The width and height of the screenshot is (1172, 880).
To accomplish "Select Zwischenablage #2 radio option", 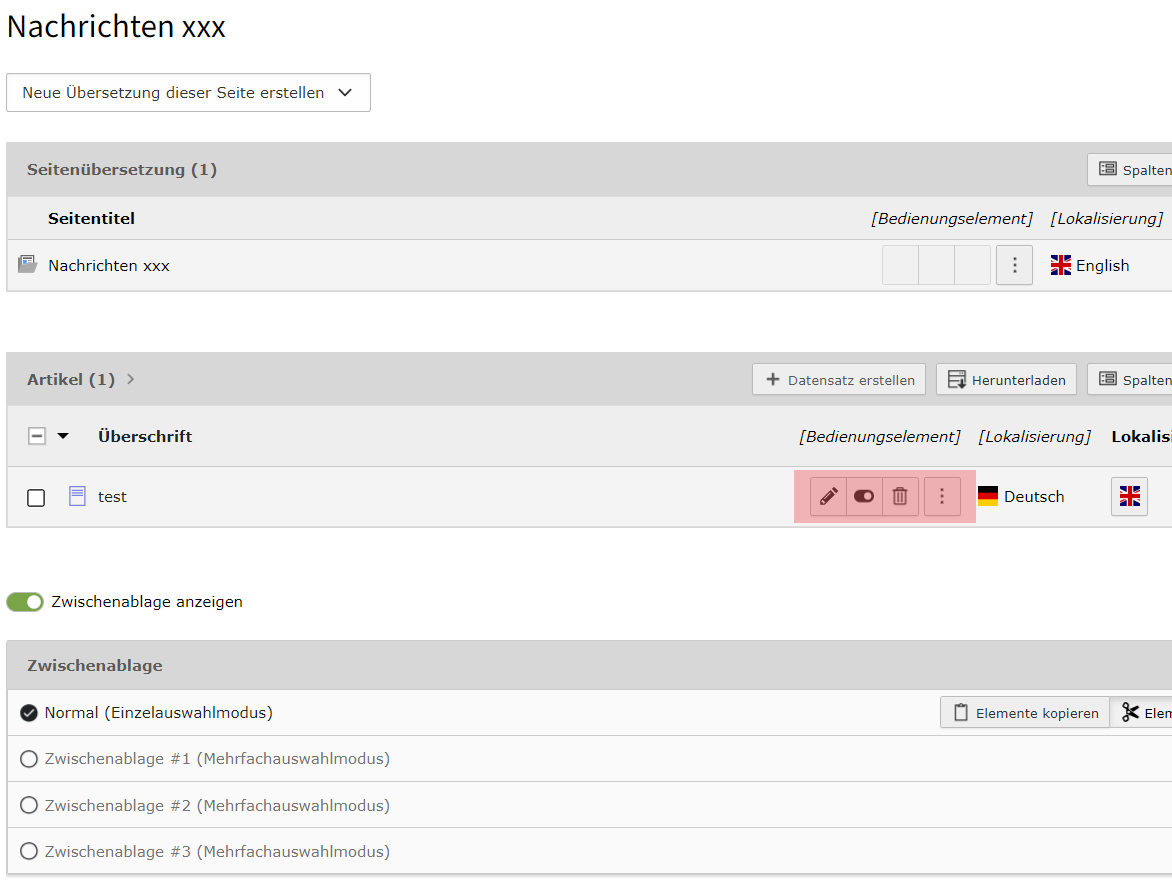I will (x=29, y=806).
